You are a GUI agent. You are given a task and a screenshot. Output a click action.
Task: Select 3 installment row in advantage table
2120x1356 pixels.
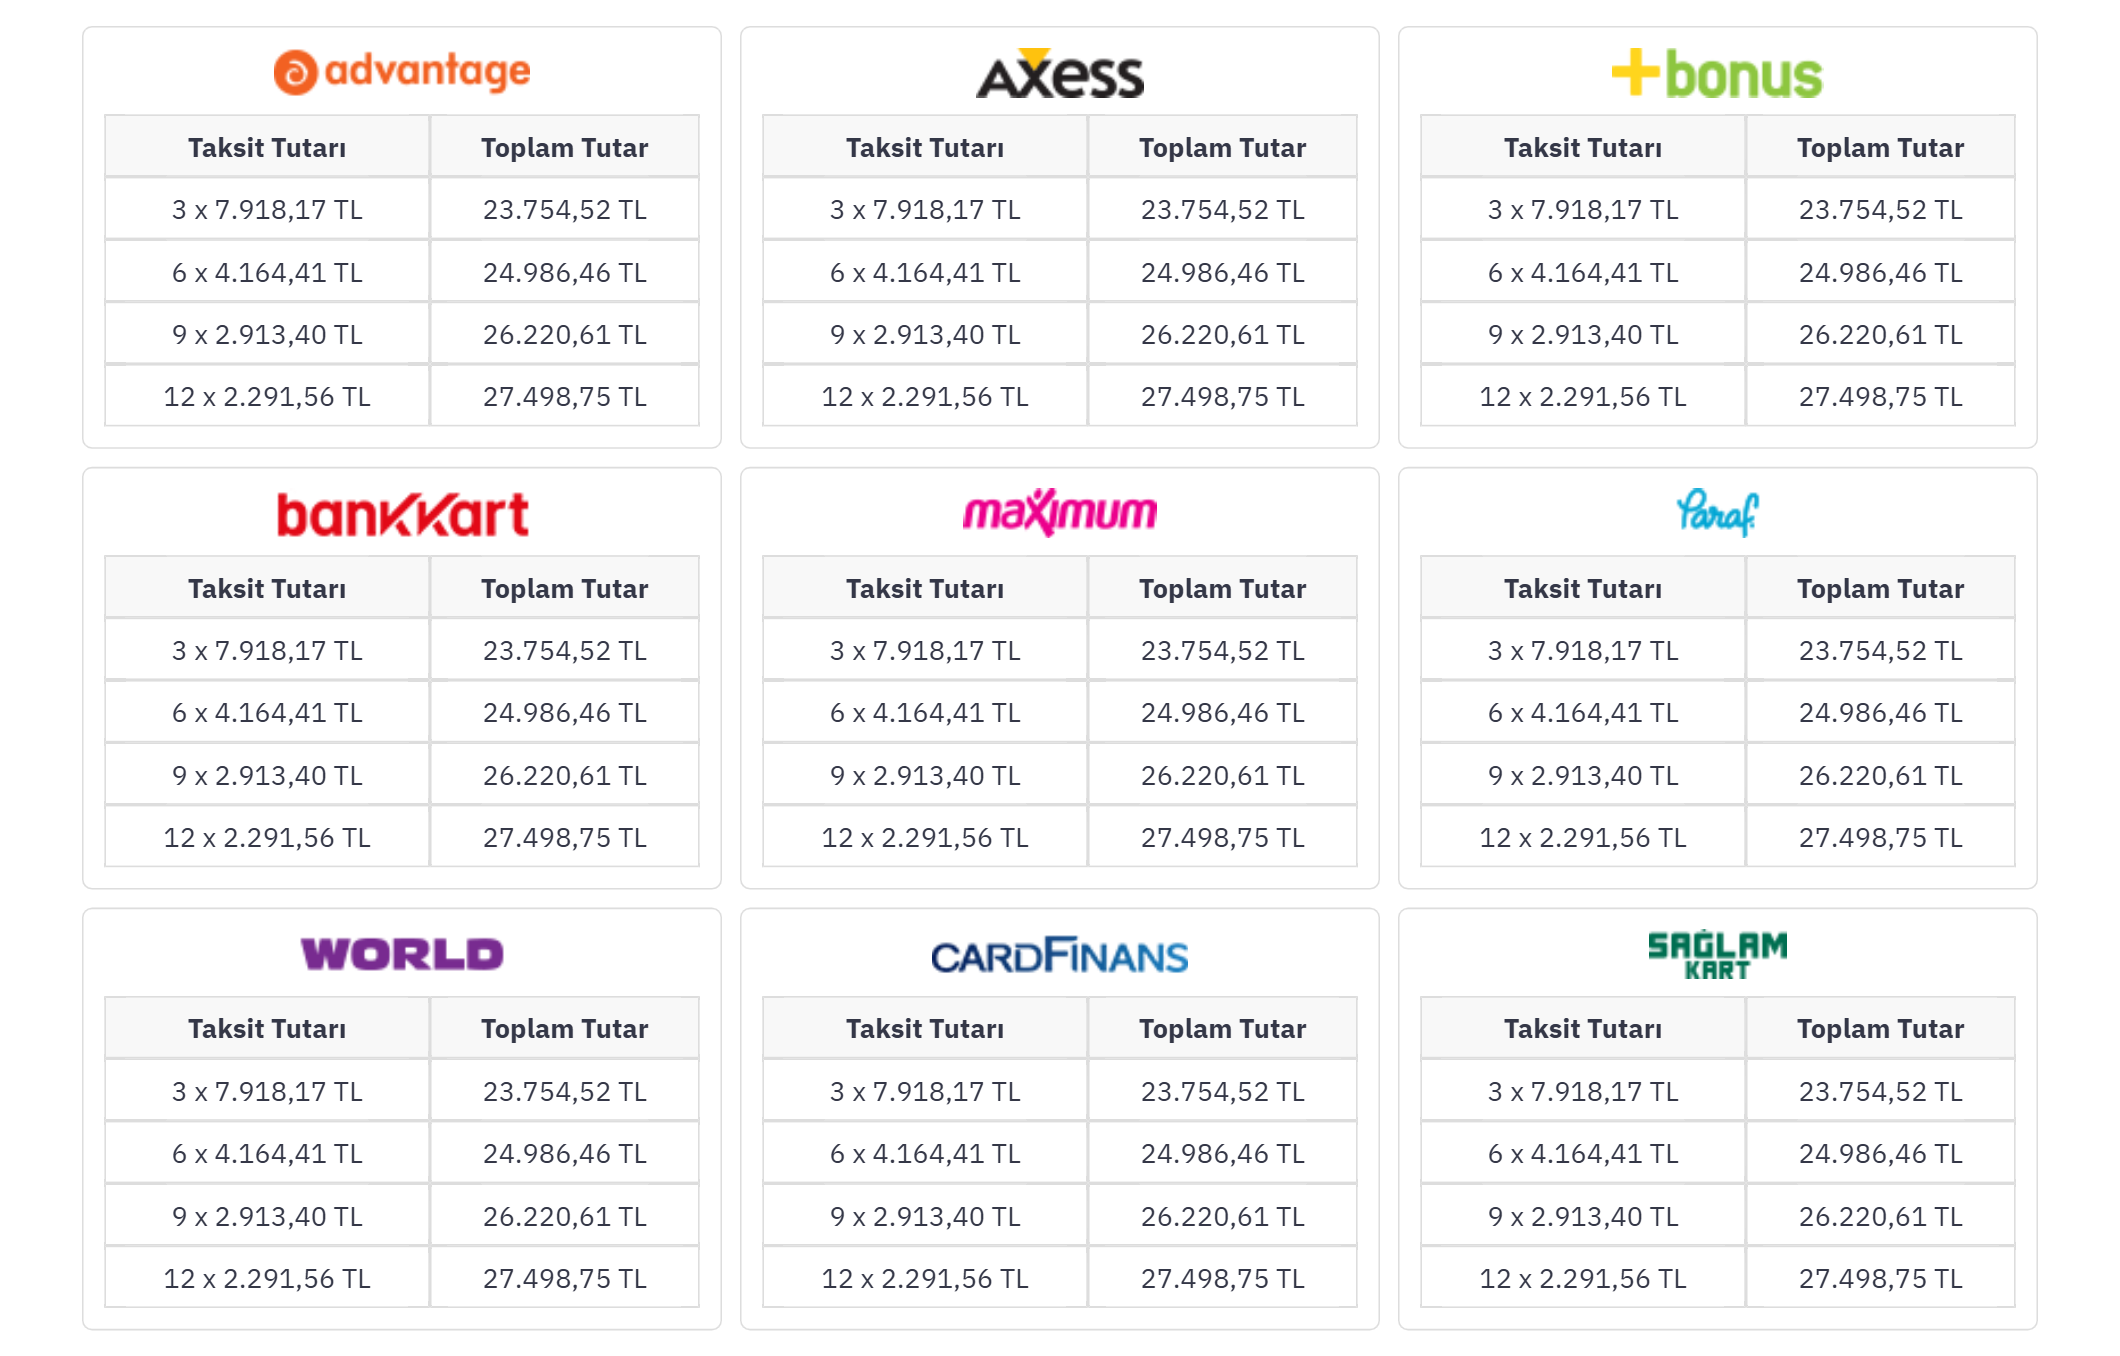[x=267, y=210]
